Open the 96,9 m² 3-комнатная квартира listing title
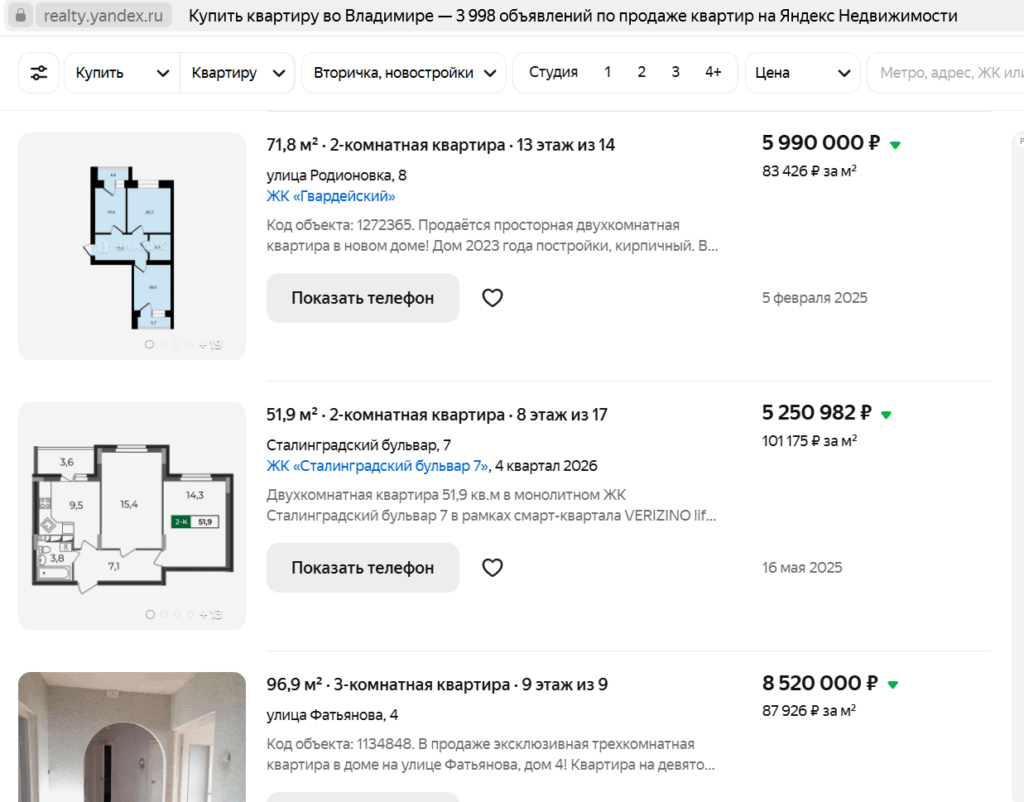Viewport: 1024px width, 802px height. click(x=437, y=684)
